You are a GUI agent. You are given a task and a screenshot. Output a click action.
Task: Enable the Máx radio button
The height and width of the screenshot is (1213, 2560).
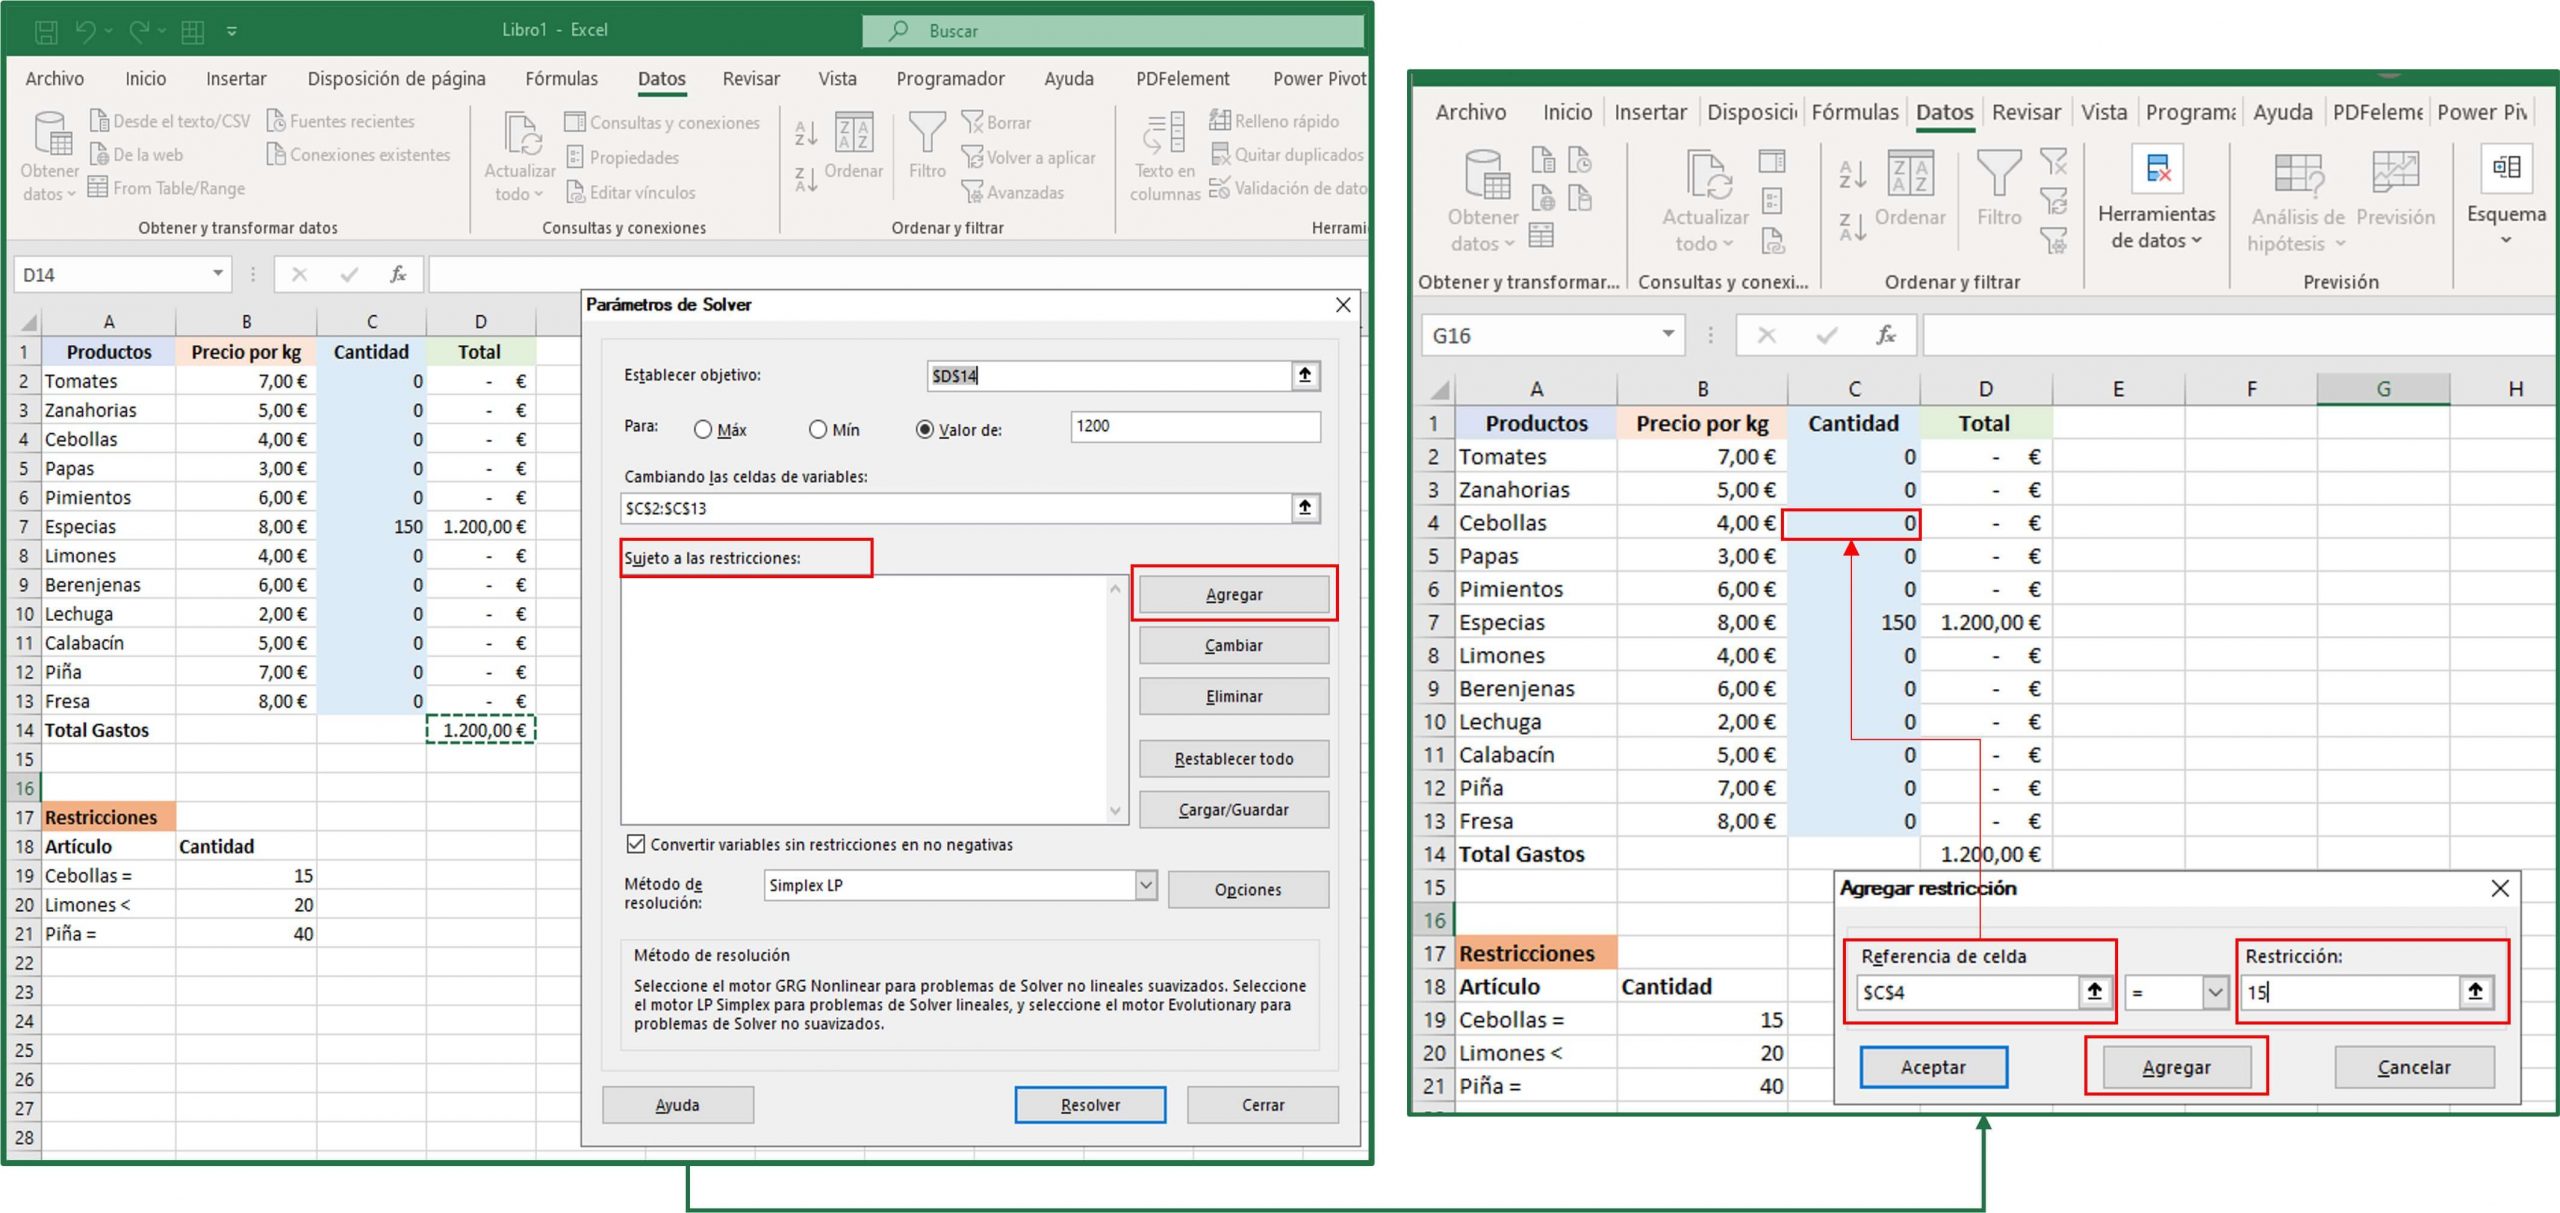point(702,429)
